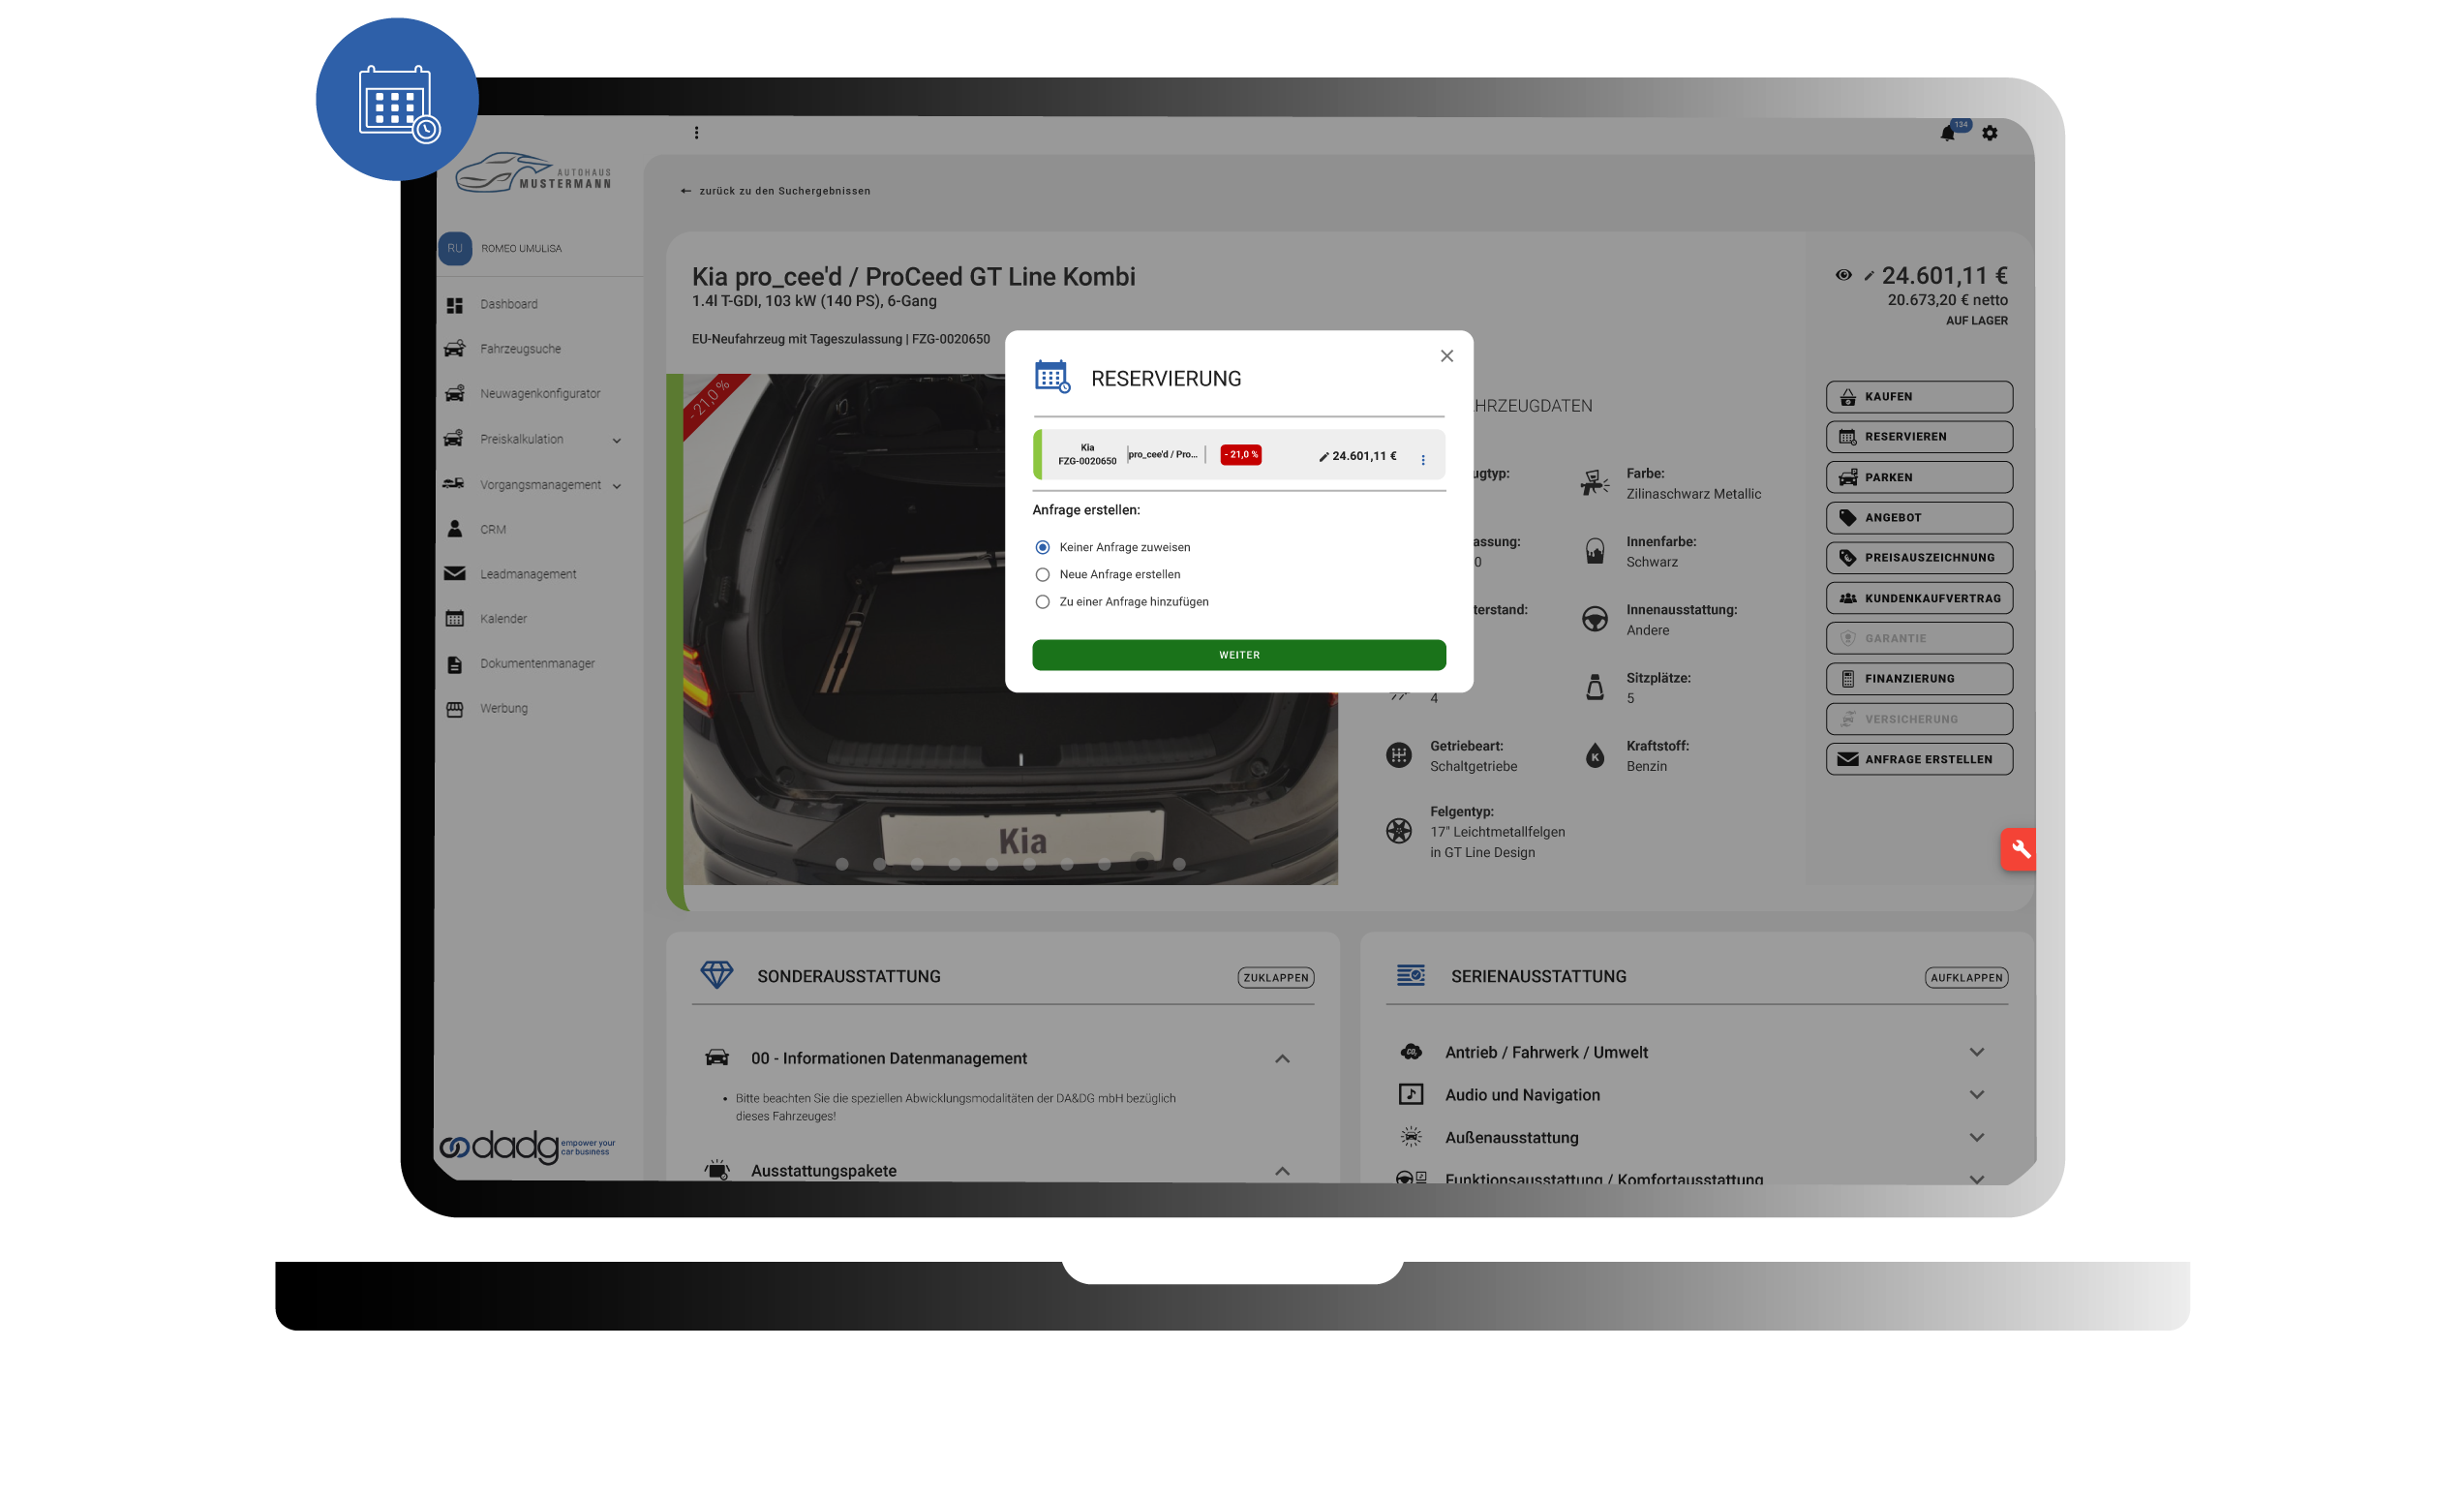Viewport: 2464px width, 1501px height.
Task: Click the Werbung shop icon
Action: (455, 709)
